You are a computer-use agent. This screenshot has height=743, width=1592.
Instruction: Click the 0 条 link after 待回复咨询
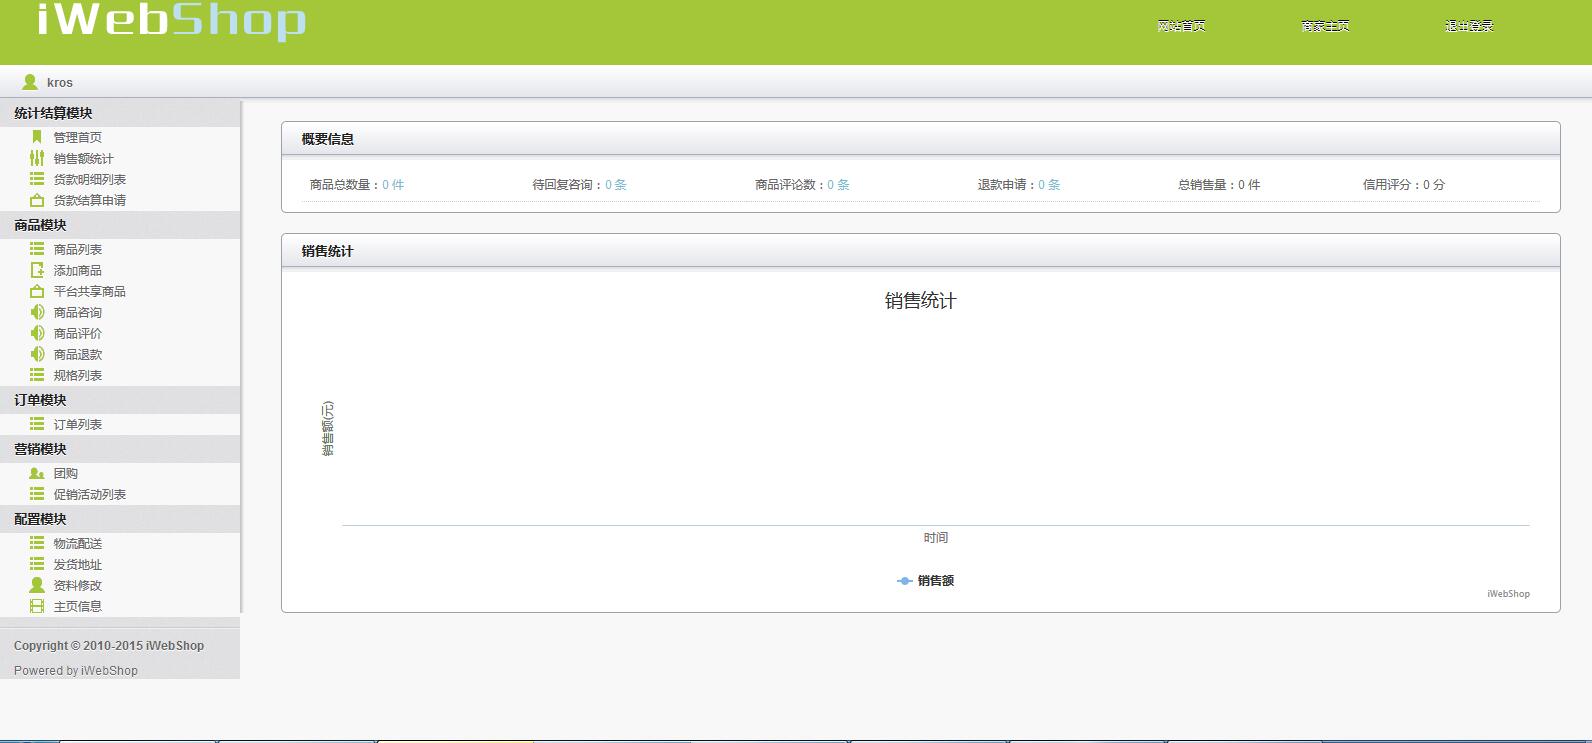click(x=616, y=185)
